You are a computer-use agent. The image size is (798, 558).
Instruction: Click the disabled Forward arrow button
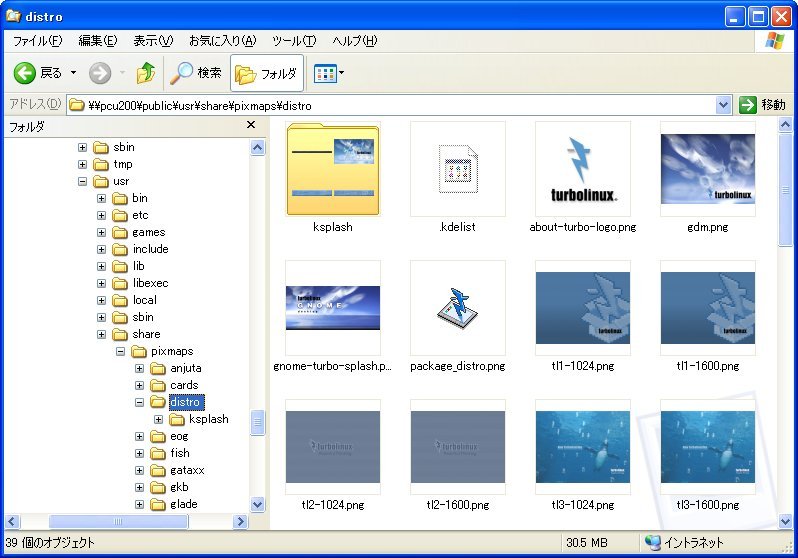pos(100,73)
